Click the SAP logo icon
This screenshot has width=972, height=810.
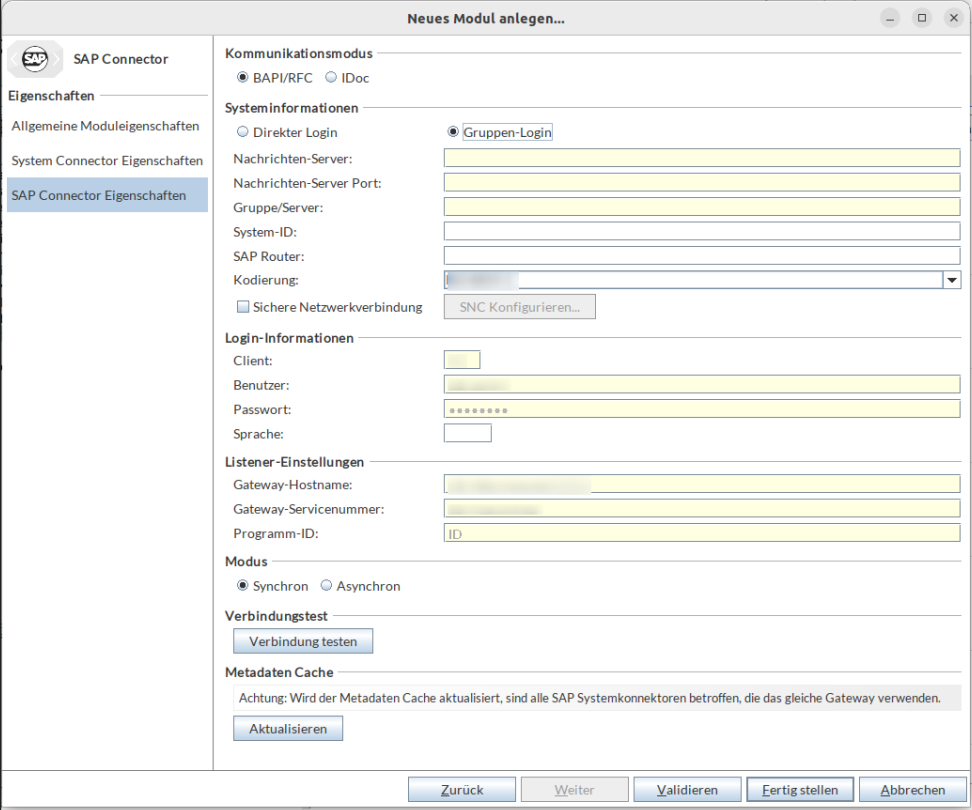tap(35, 59)
